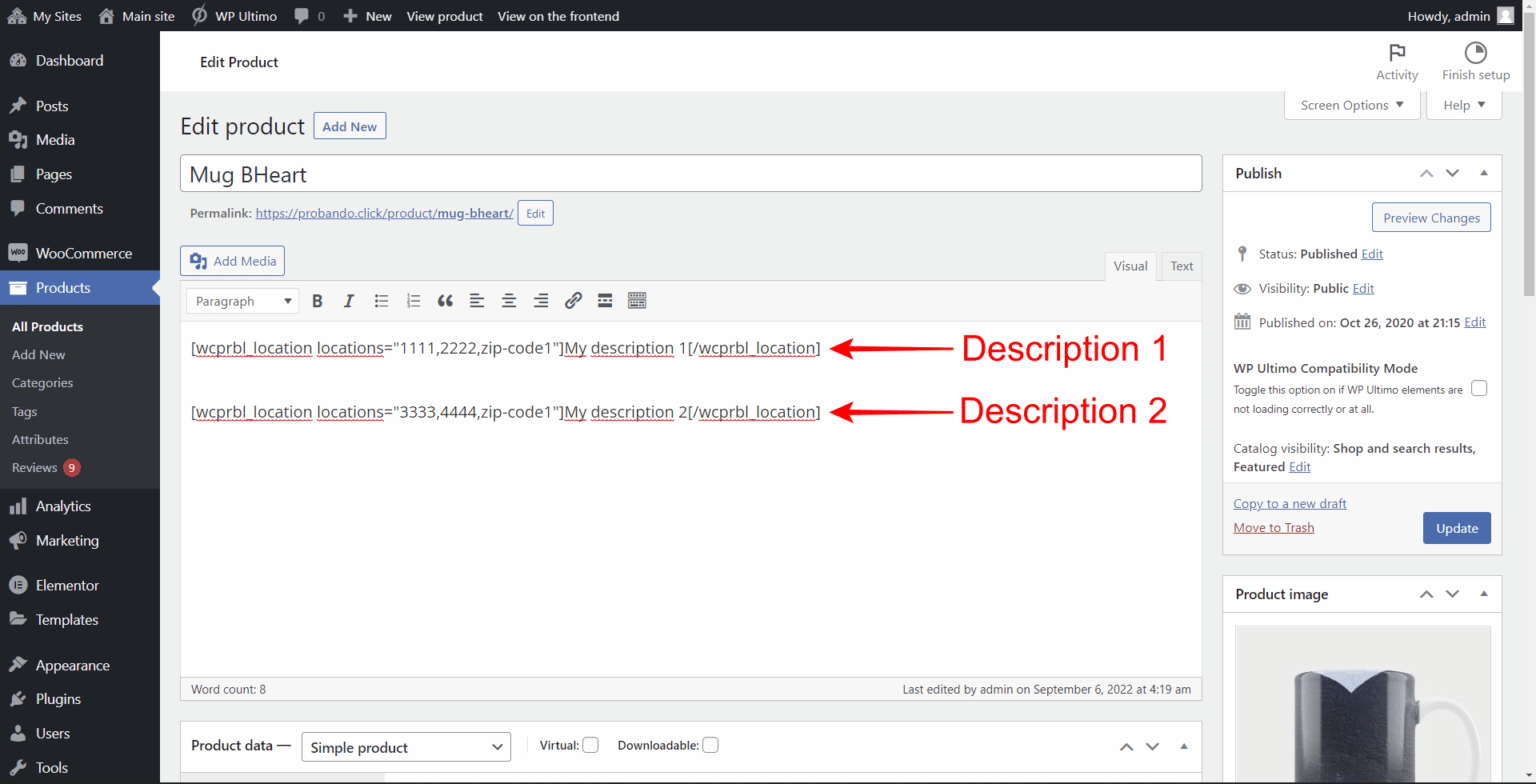This screenshot has height=784, width=1536.
Task: Insert a bulleted list
Action: 381,300
